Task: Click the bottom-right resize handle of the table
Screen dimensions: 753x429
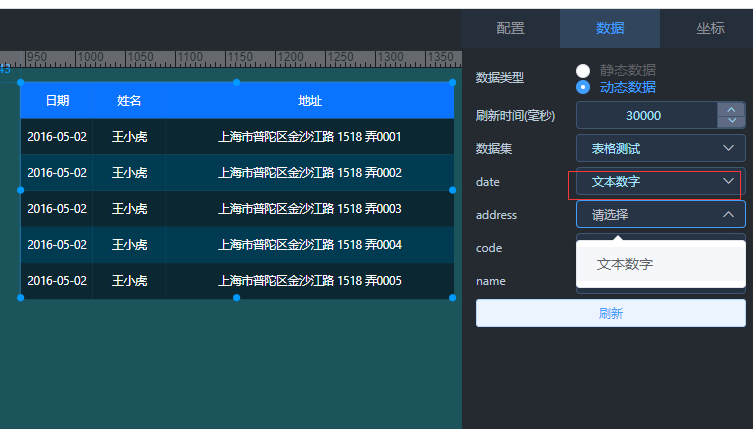Action: coord(453,298)
